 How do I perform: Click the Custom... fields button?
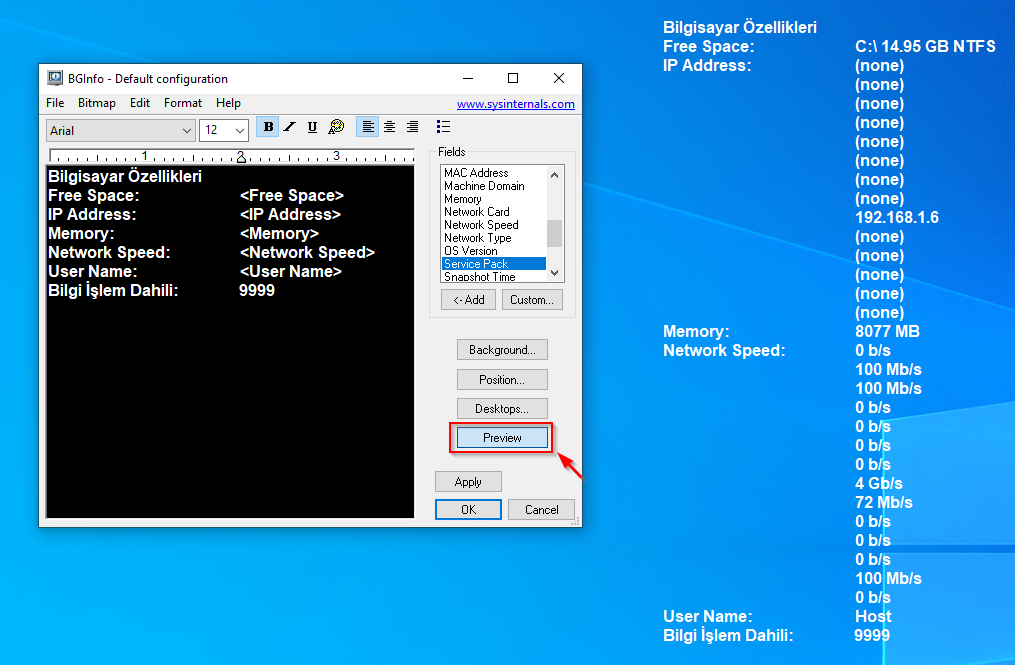(532, 300)
